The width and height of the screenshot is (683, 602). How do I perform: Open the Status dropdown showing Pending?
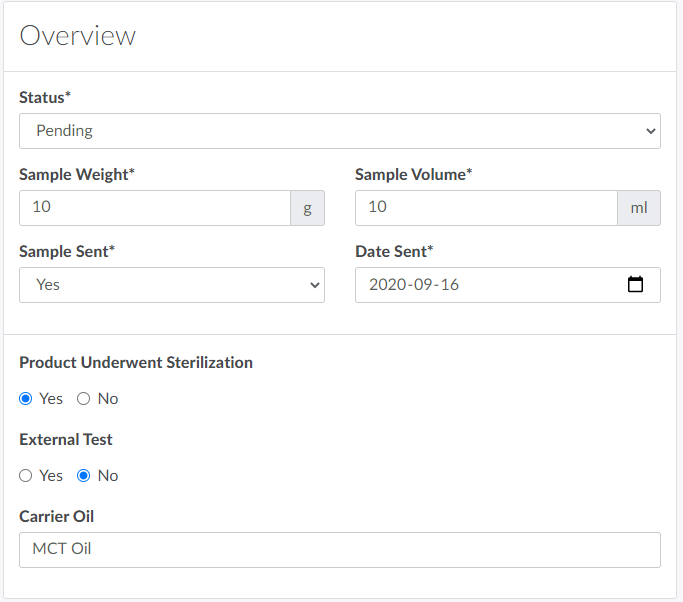339,131
